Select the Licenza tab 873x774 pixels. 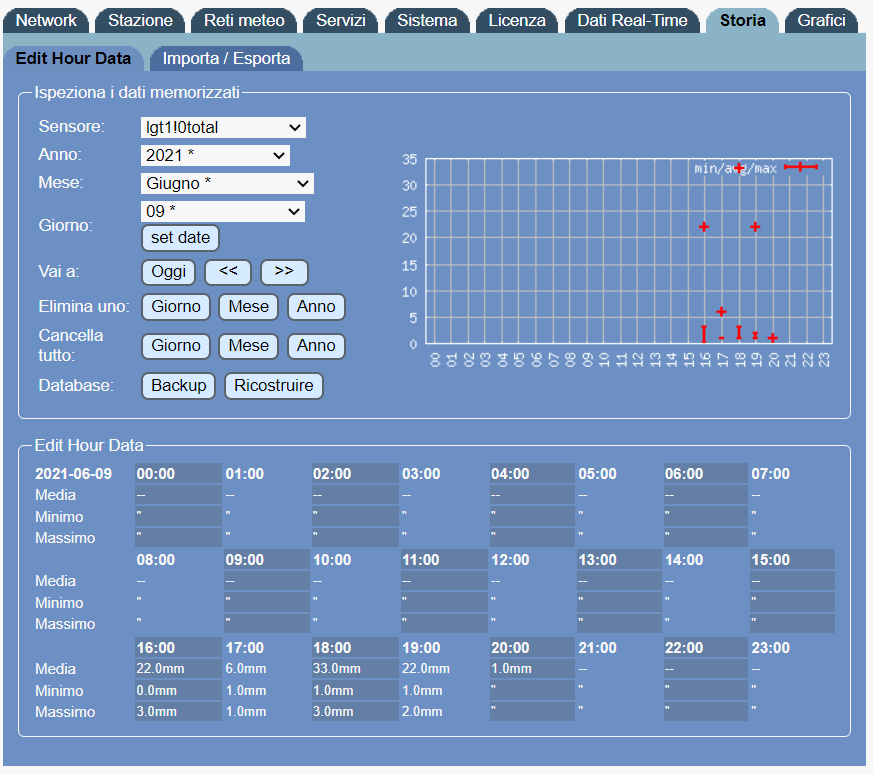click(517, 21)
